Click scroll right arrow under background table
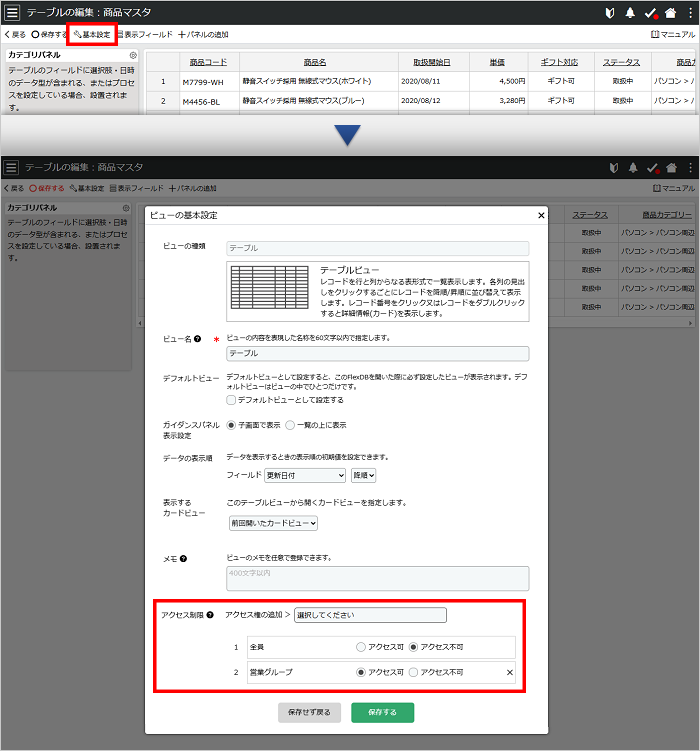 pos(690,323)
